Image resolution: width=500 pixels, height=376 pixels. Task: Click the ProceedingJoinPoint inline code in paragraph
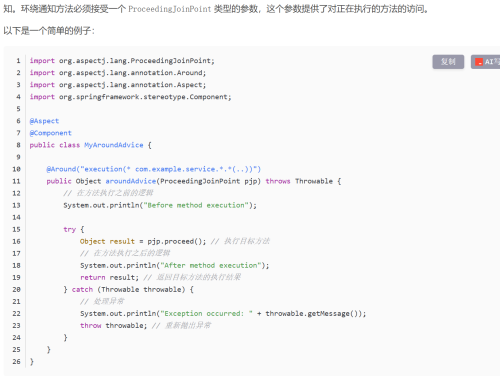point(170,9)
